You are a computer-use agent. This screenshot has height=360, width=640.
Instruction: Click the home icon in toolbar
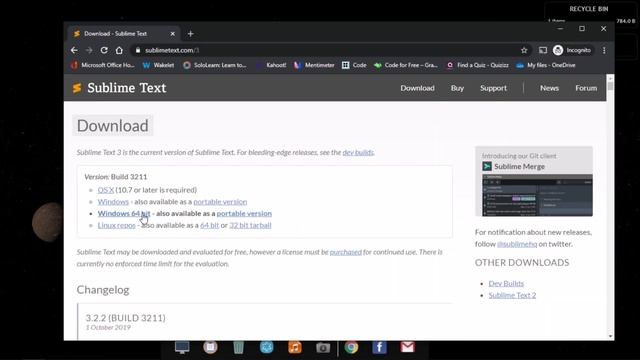(119, 50)
